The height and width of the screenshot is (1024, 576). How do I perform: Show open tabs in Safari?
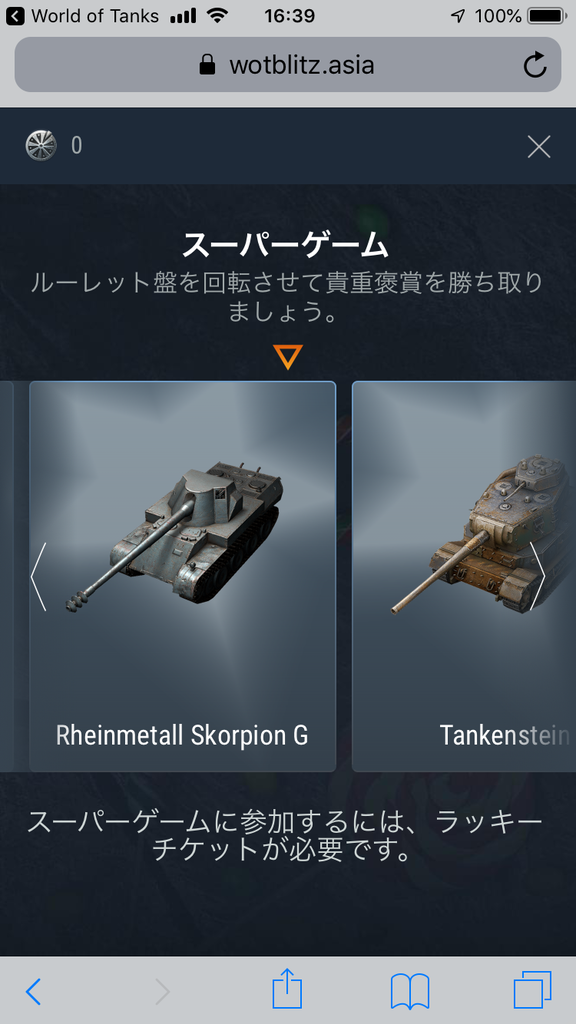point(532,991)
